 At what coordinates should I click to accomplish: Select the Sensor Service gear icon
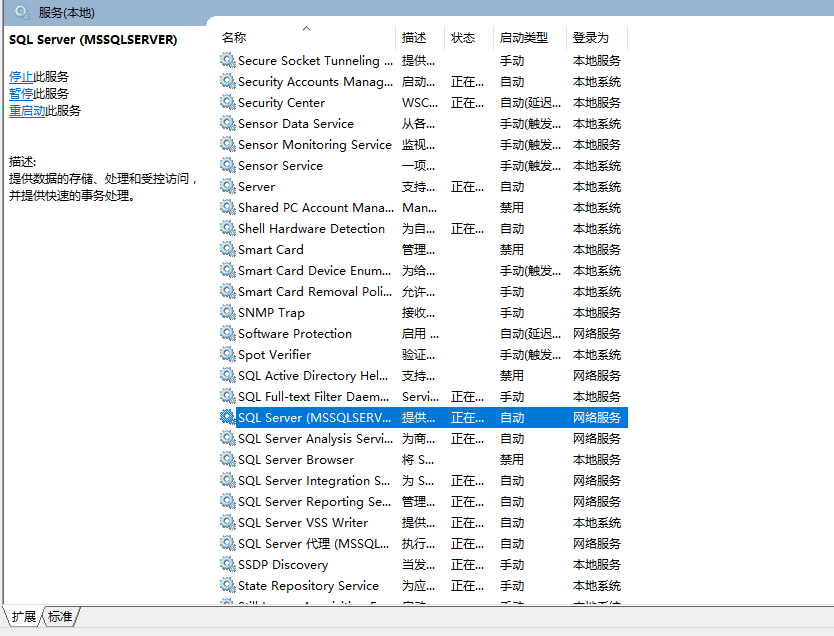tap(228, 165)
